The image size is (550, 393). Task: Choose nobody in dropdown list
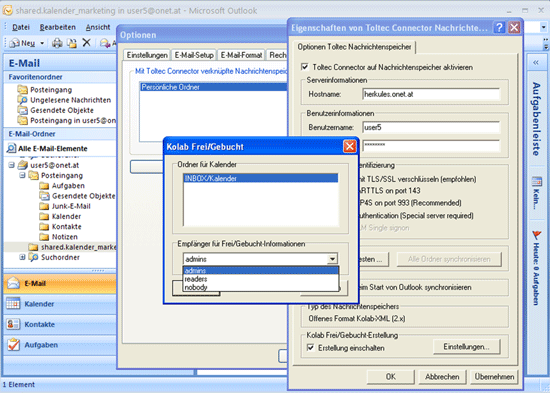261,287
